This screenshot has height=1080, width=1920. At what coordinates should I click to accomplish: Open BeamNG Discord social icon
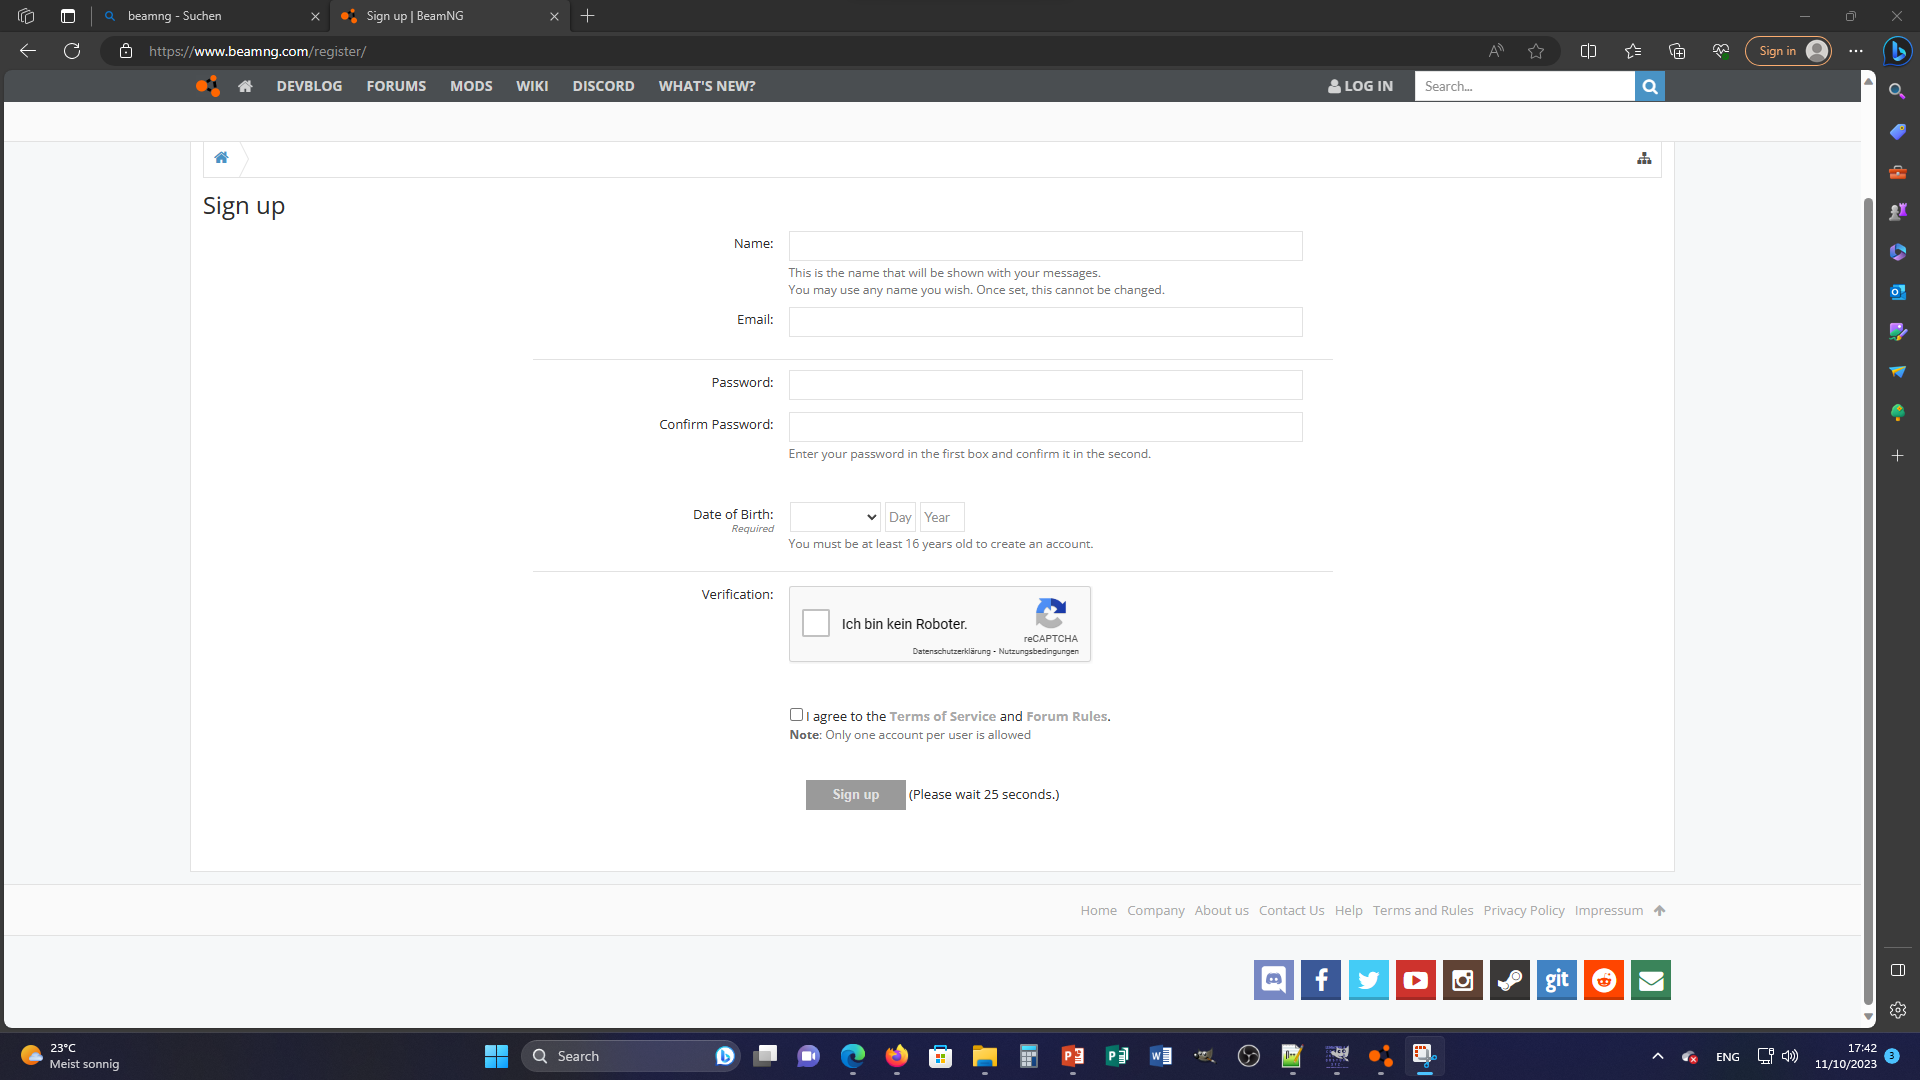pos(1274,980)
